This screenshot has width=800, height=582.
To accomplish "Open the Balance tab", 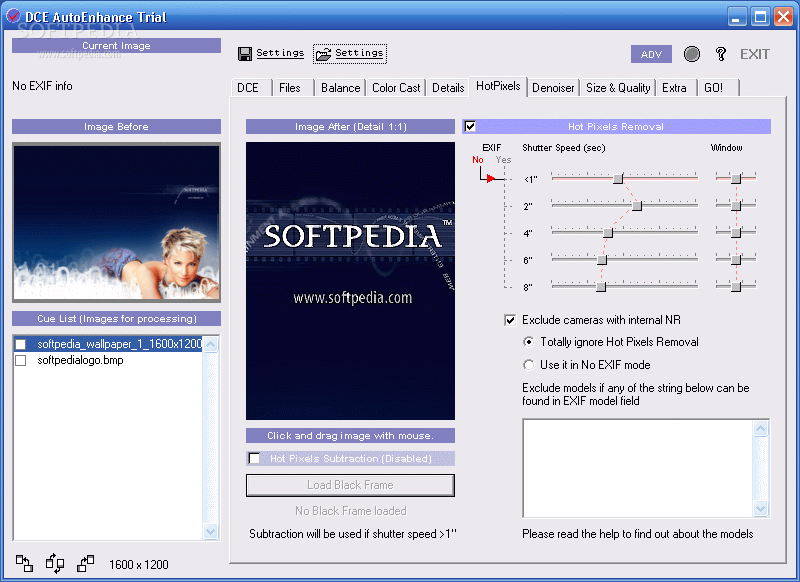I will pos(340,88).
